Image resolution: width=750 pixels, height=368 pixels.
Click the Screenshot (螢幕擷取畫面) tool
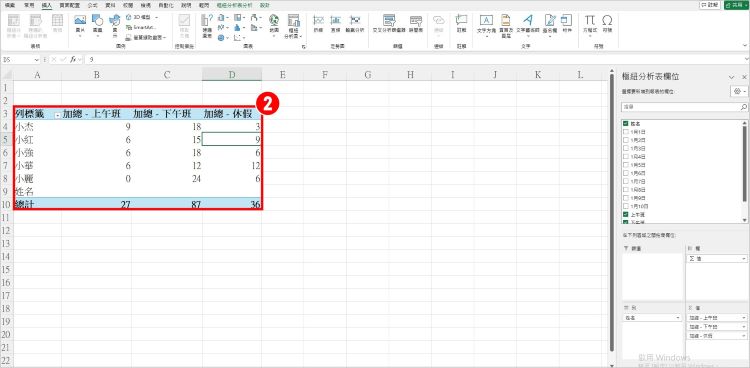pyautogui.click(x=145, y=37)
